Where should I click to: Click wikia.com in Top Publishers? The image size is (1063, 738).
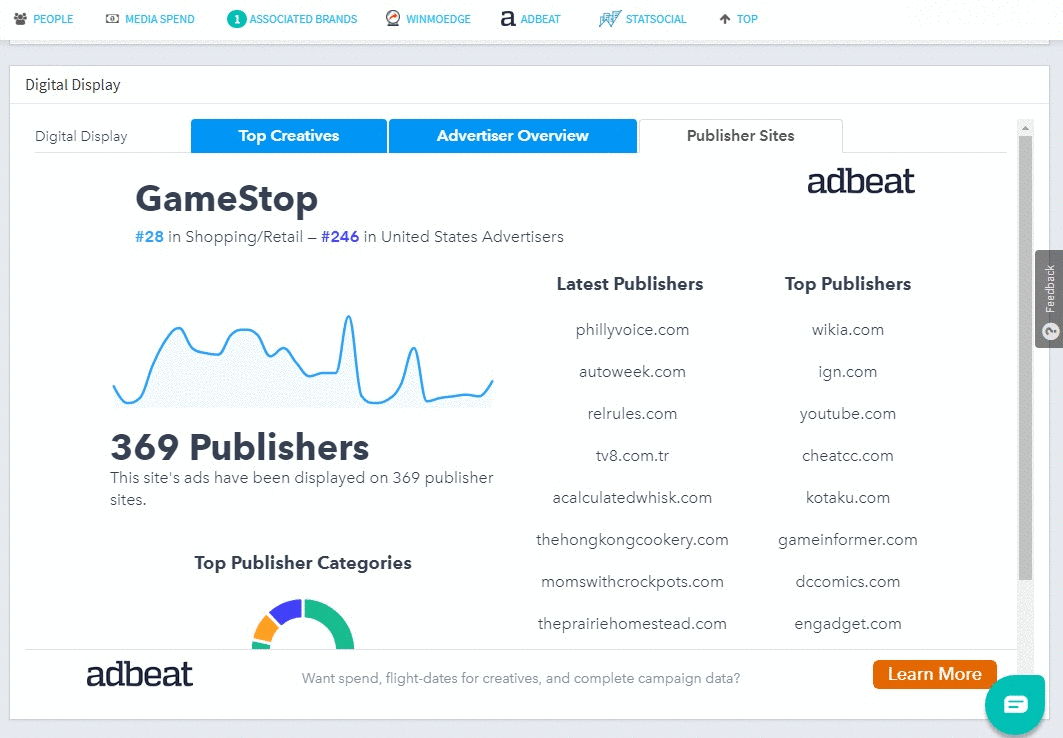coord(847,330)
